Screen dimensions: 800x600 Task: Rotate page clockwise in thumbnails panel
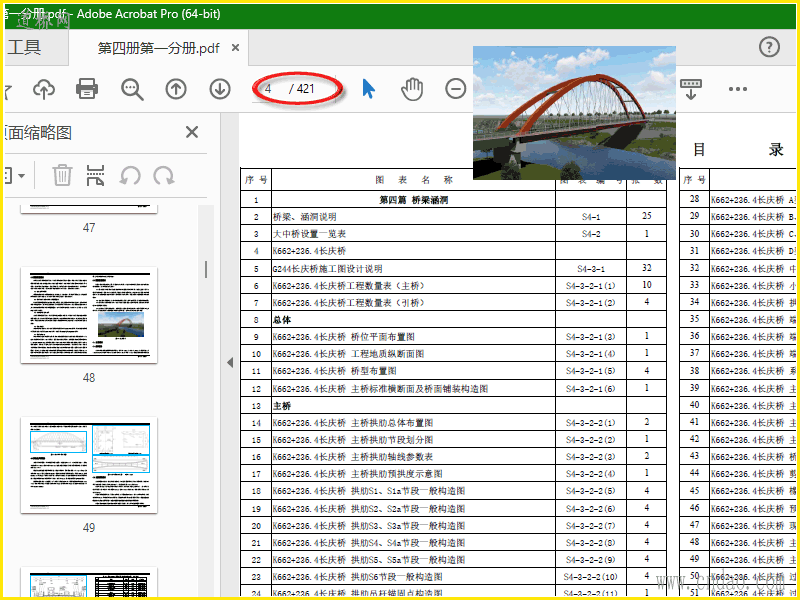point(163,176)
